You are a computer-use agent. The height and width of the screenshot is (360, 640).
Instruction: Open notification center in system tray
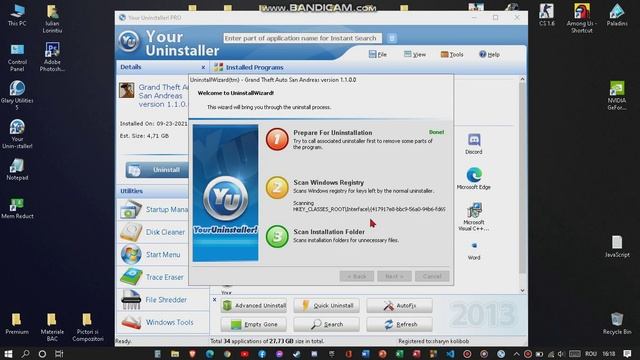tap(627, 354)
